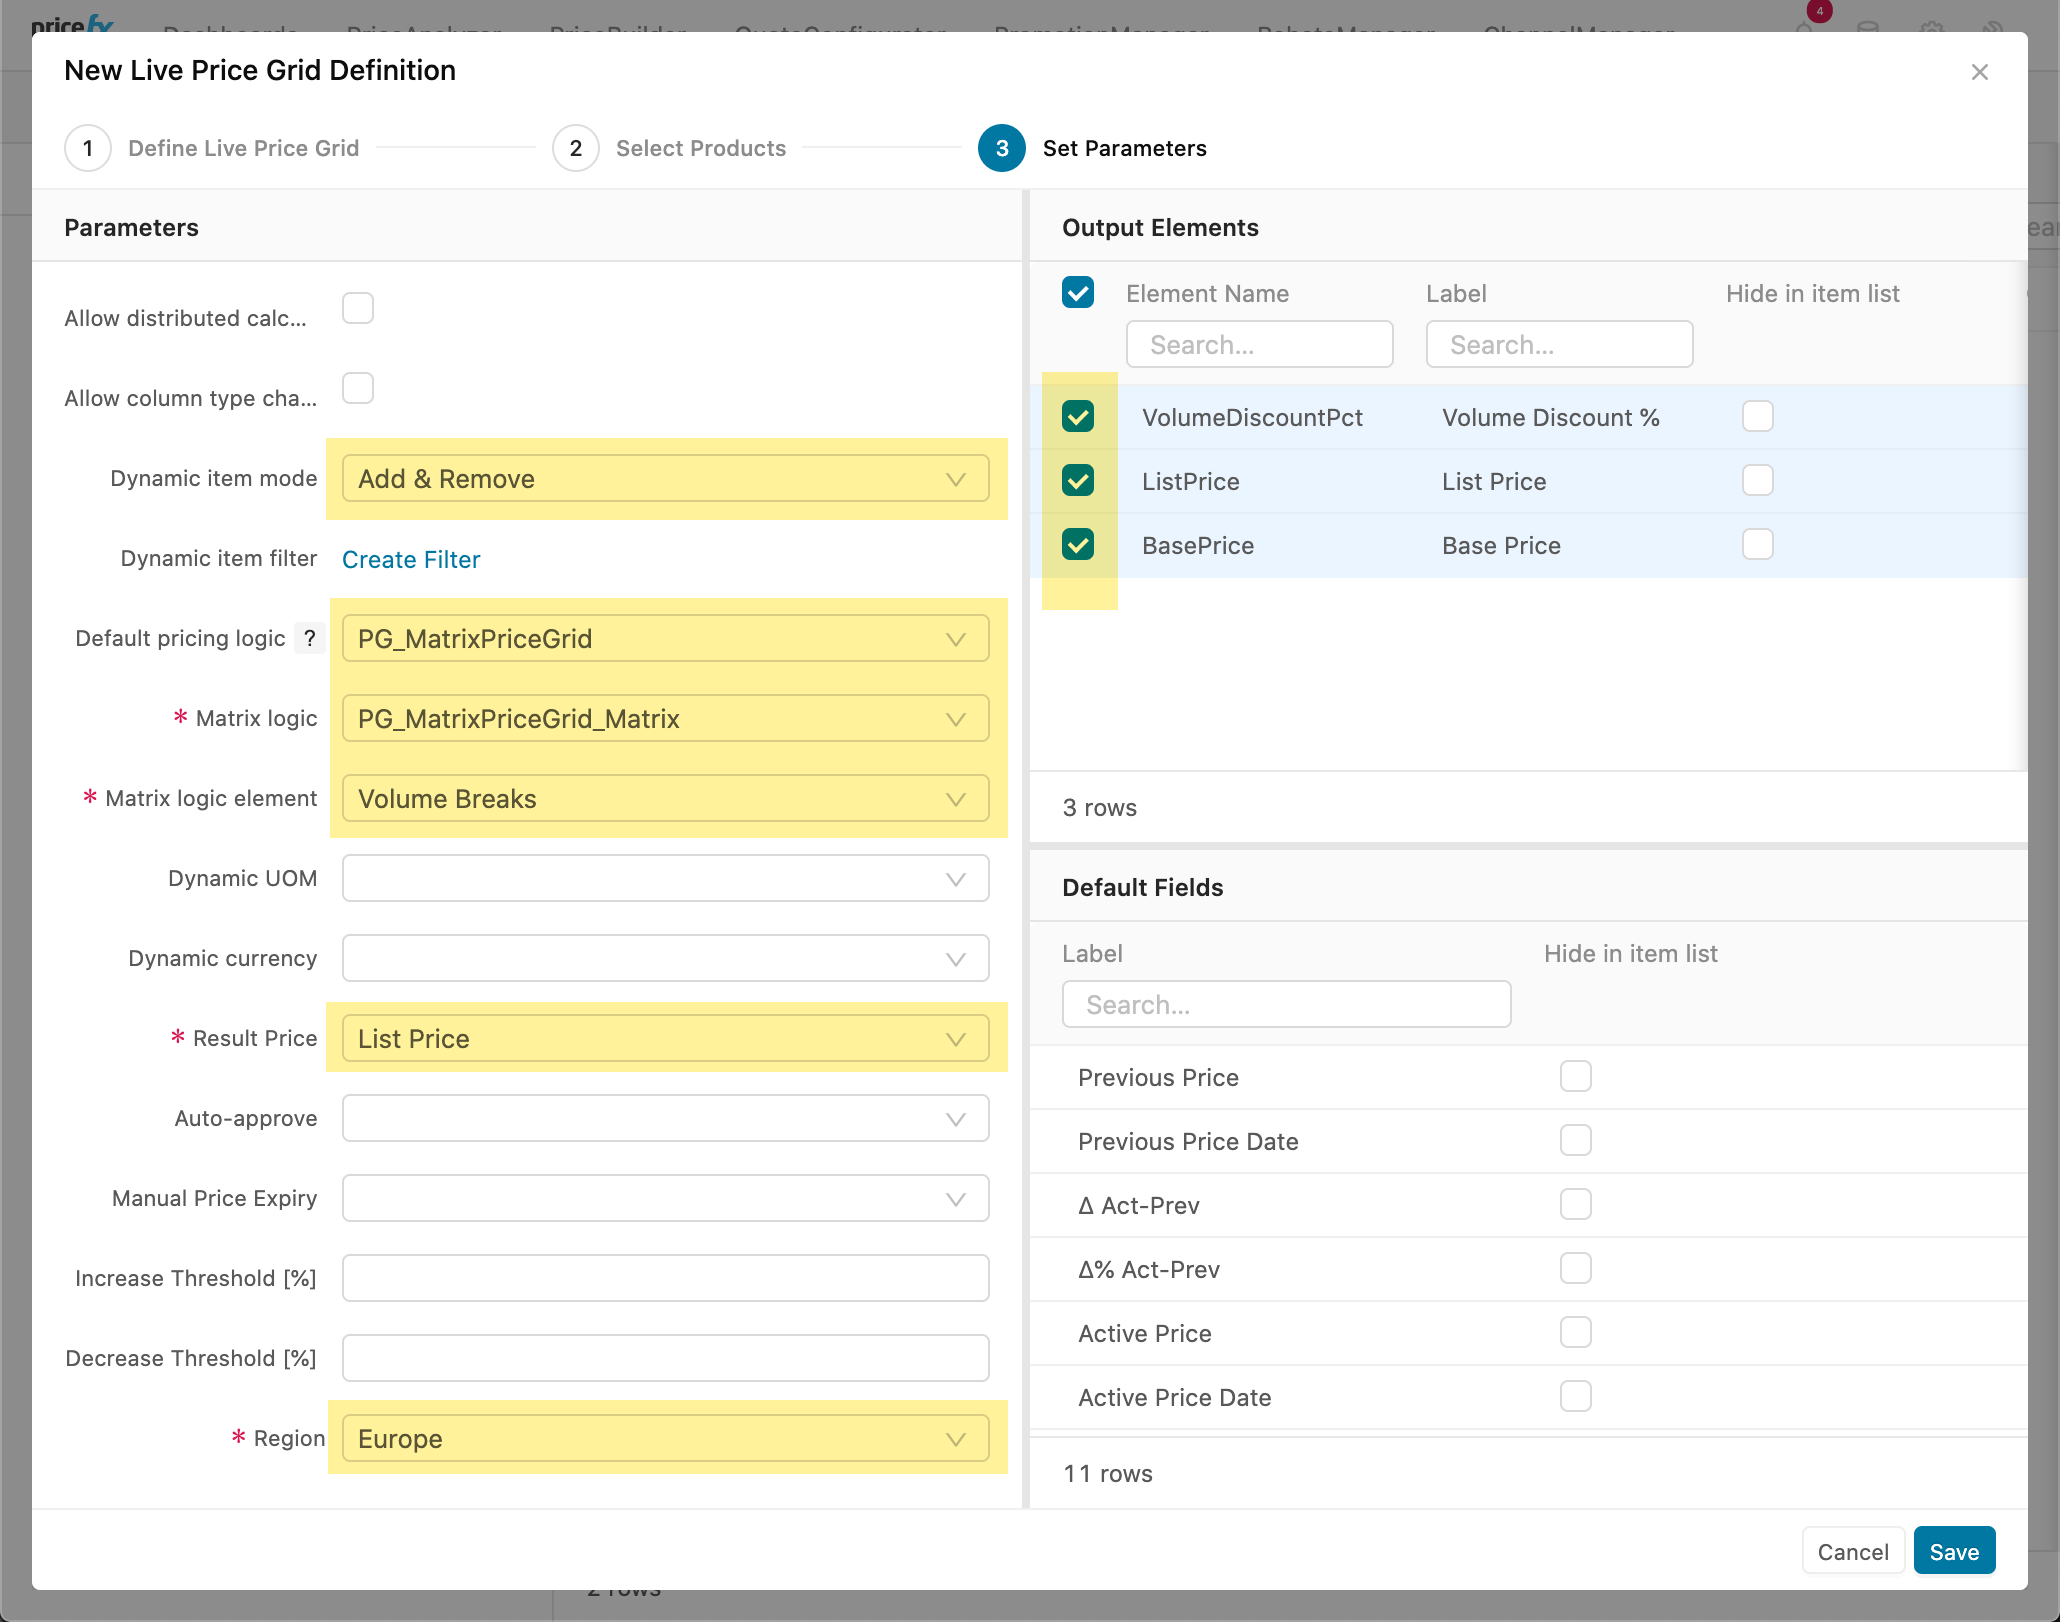Close the New Live Price Grid dialog

[x=1979, y=72]
